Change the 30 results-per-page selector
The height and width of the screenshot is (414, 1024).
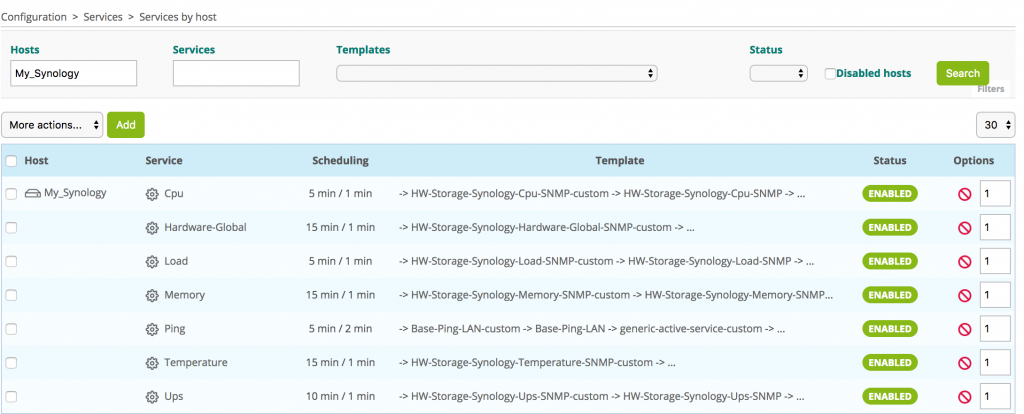(995, 125)
